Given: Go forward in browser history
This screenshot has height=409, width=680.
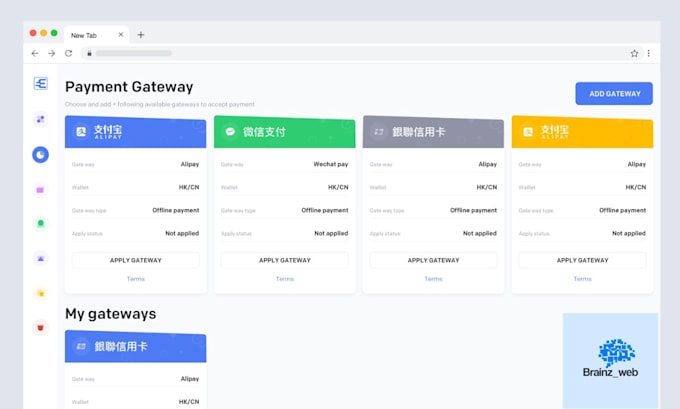Looking at the screenshot, I should tap(52, 53).
